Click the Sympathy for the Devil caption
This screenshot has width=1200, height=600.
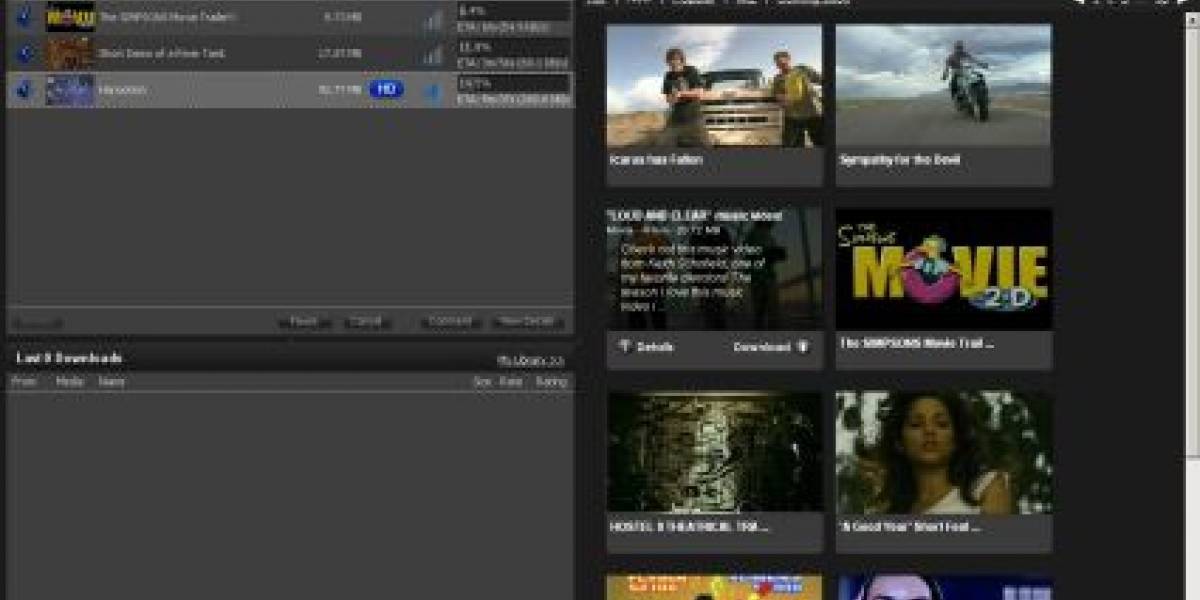[900, 160]
